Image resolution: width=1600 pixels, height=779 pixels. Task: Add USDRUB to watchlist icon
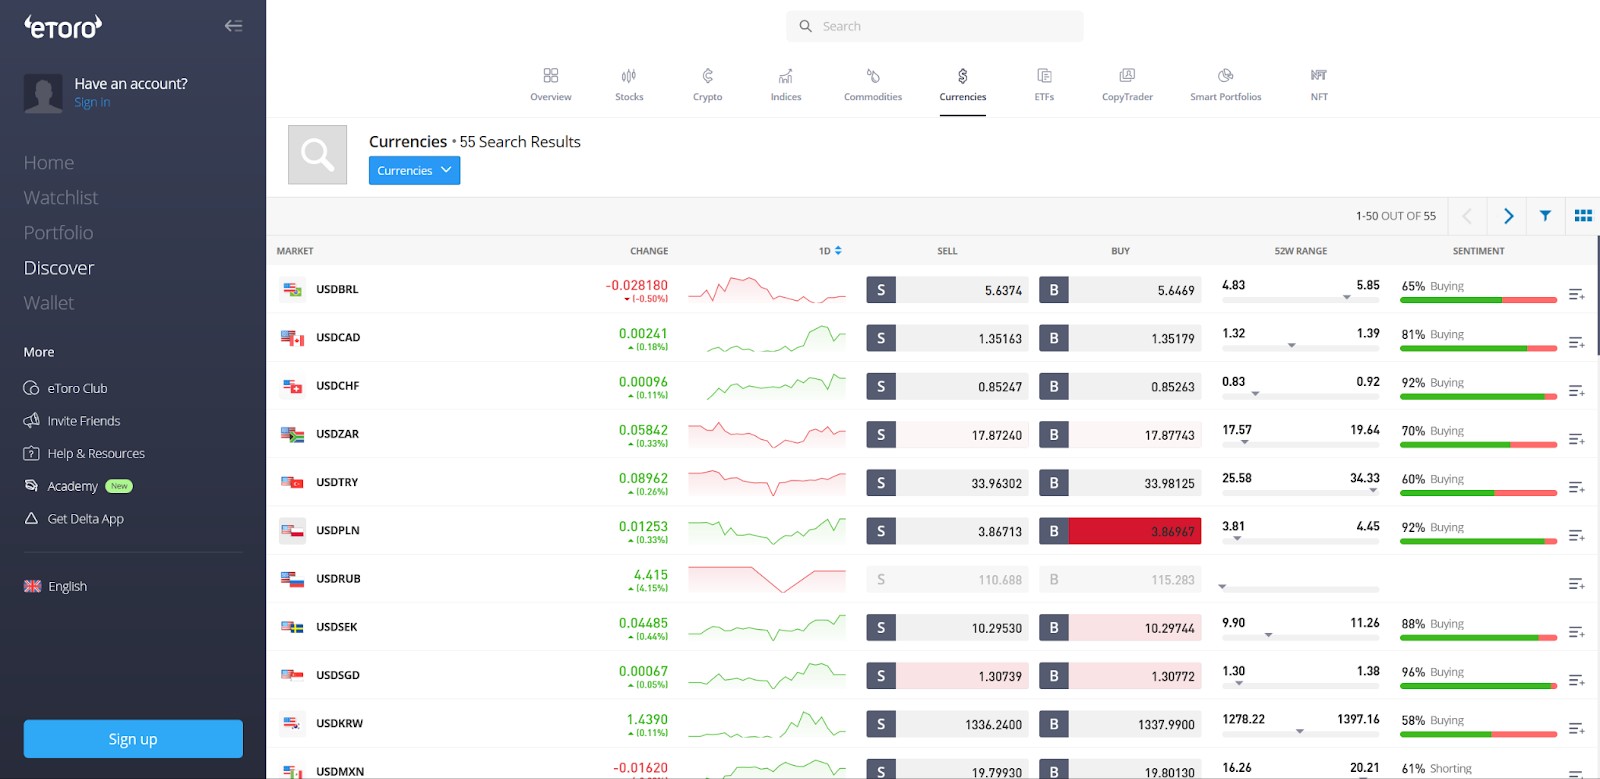[x=1577, y=583]
